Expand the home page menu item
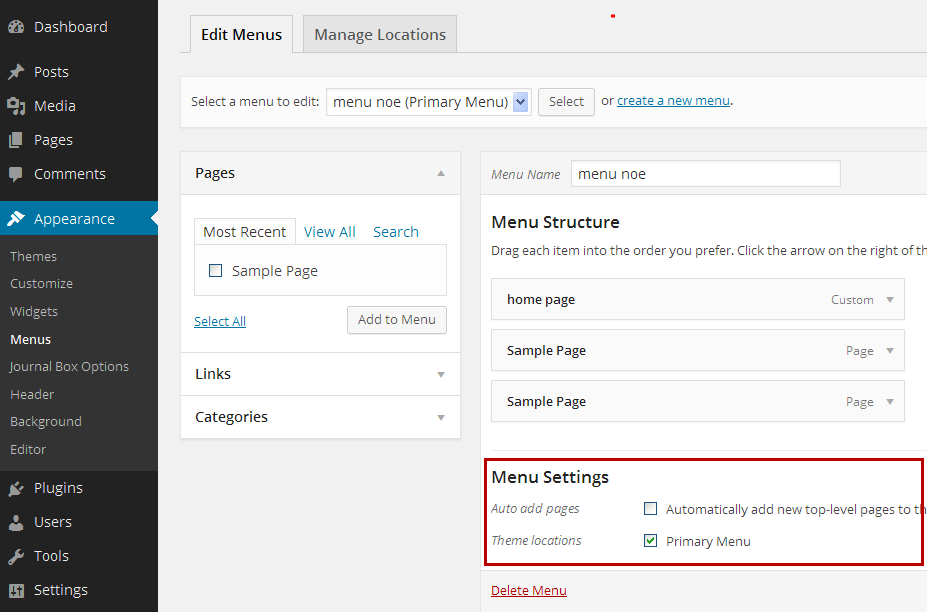The height and width of the screenshot is (612, 927). click(x=890, y=300)
